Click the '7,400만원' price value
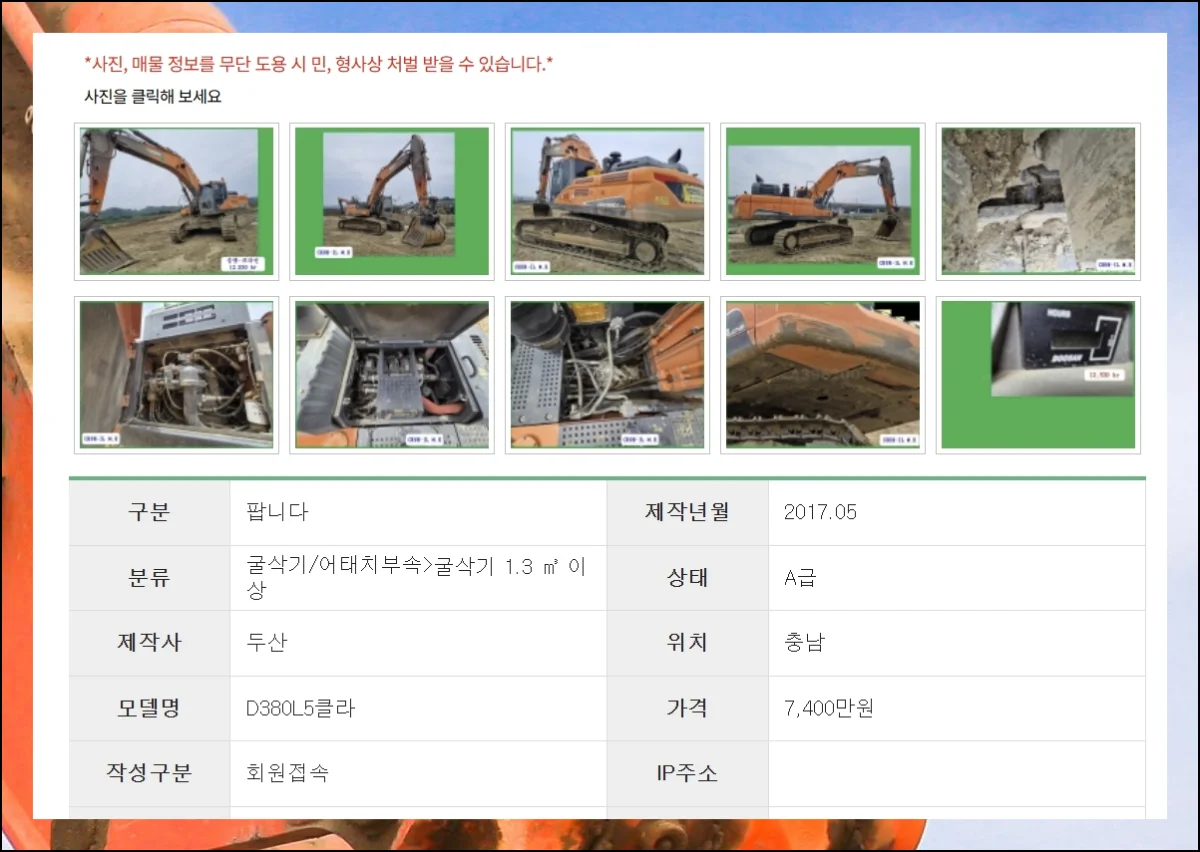This screenshot has width=1200, height=852. pos(829,709)
